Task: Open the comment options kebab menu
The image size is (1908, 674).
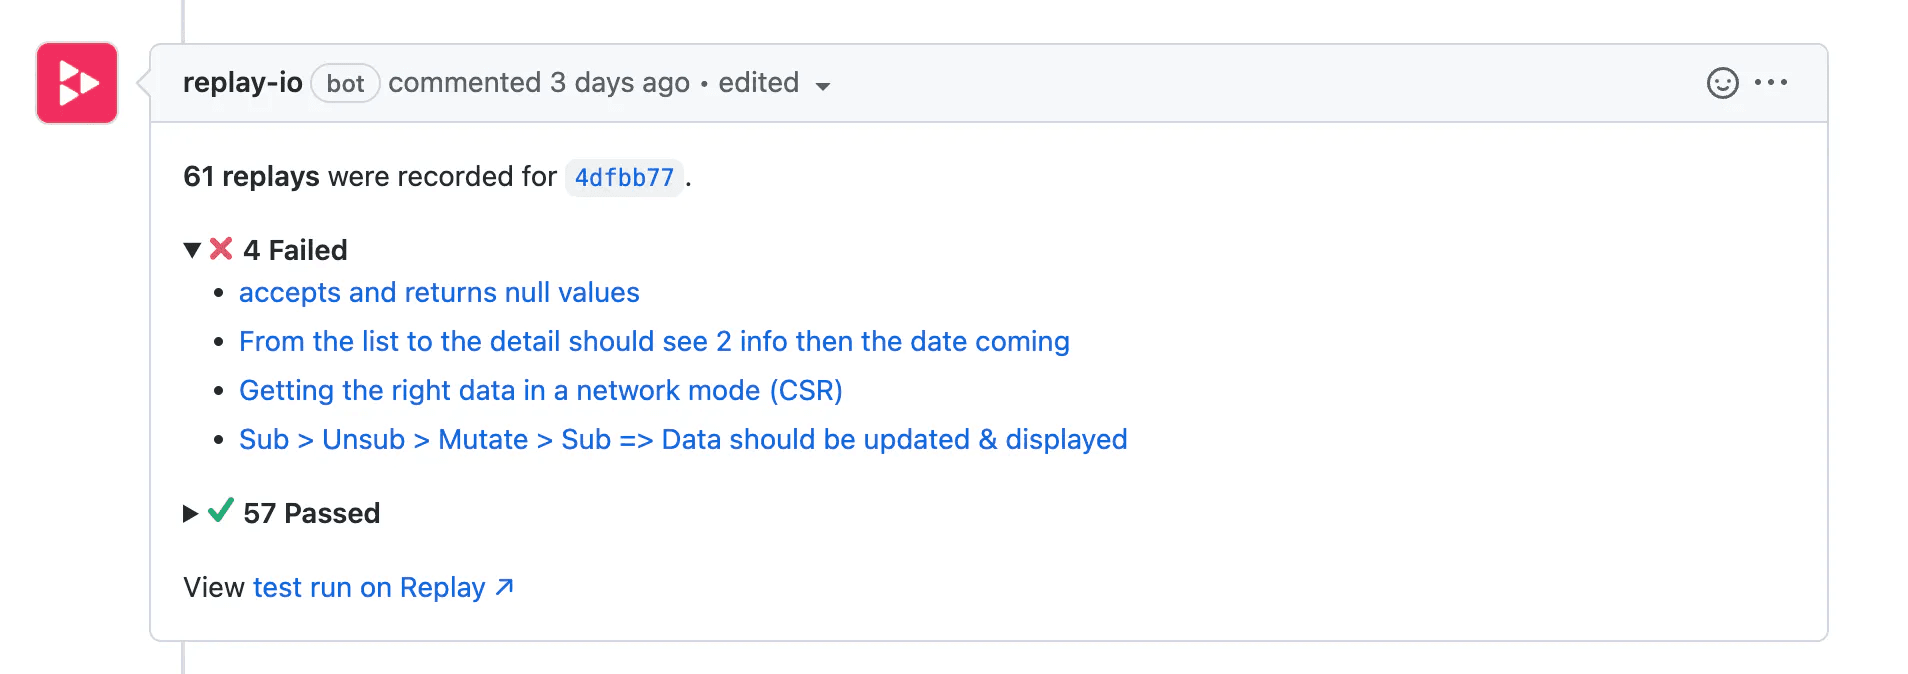Action: 1772,84
